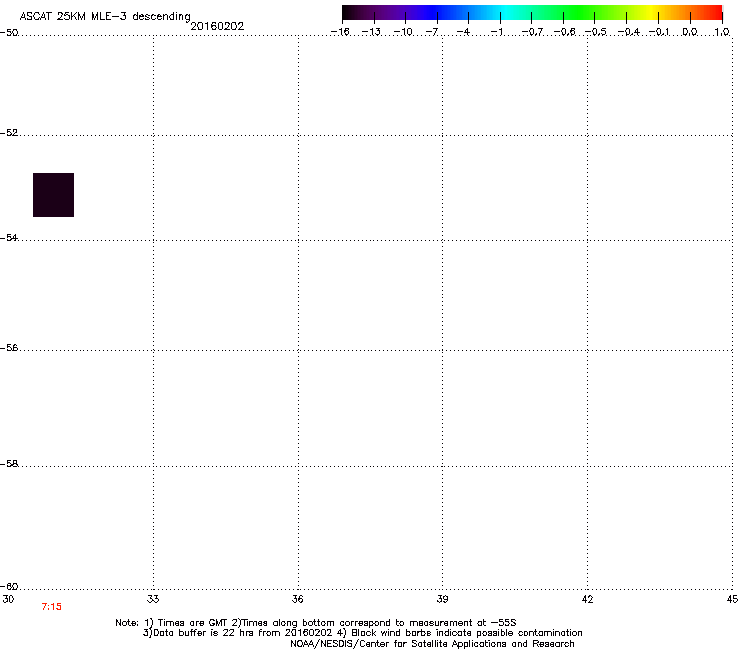Click the 45 longitude axis label
Screen dimensions: 740x650
pyautogui.click(x=732, y=599)
